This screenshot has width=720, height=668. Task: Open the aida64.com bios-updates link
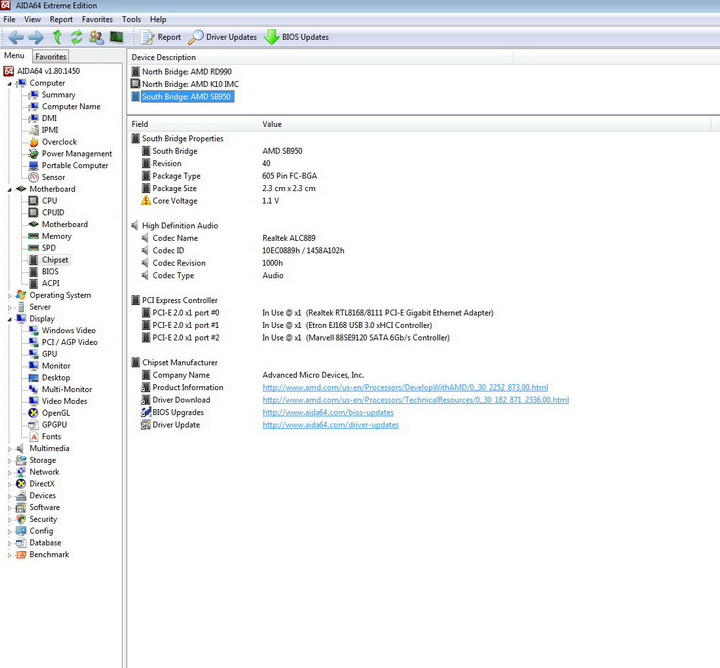328,412
